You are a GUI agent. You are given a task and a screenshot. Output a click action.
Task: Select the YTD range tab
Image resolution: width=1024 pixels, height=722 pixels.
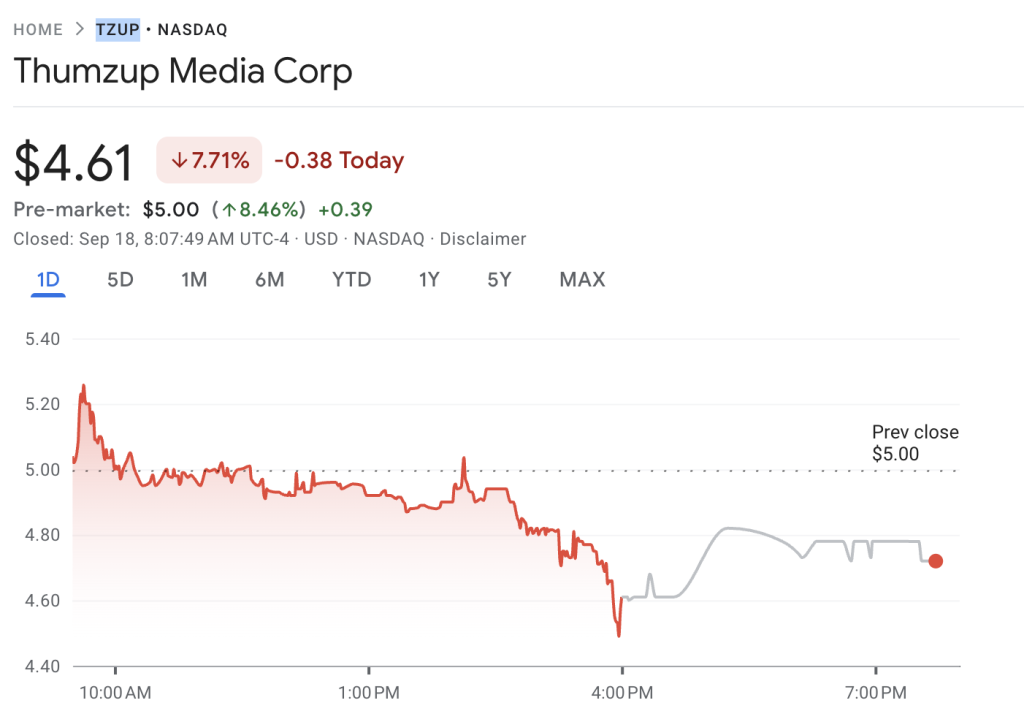pyautogui.click(x=351, y=280)
